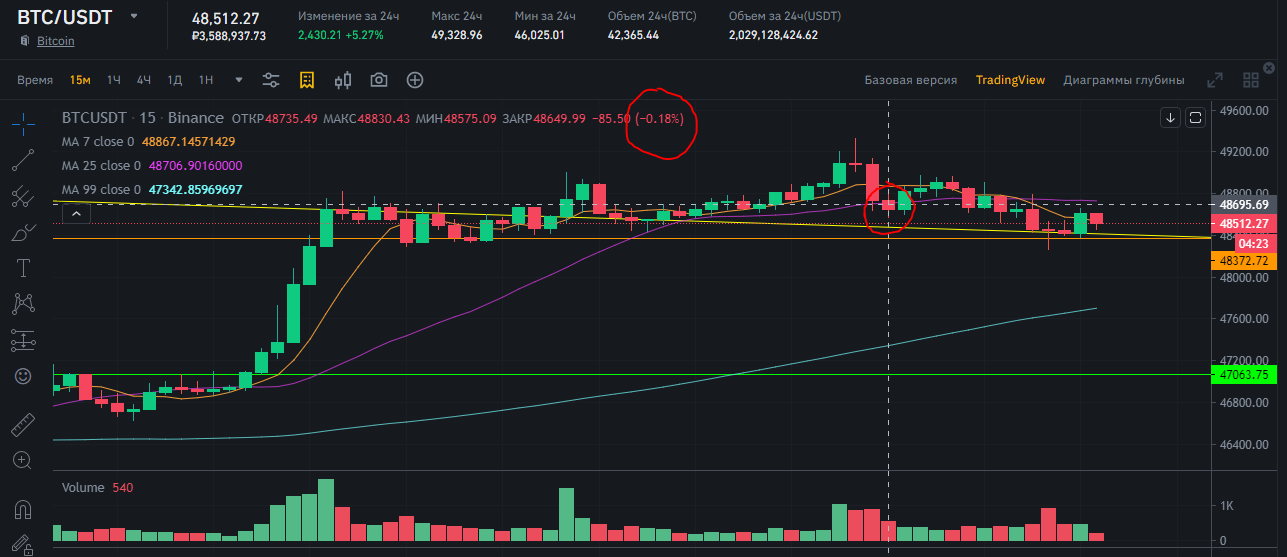Click the MA 25 close 0 indicator label
1287x557 pixels.
point(102,166)
